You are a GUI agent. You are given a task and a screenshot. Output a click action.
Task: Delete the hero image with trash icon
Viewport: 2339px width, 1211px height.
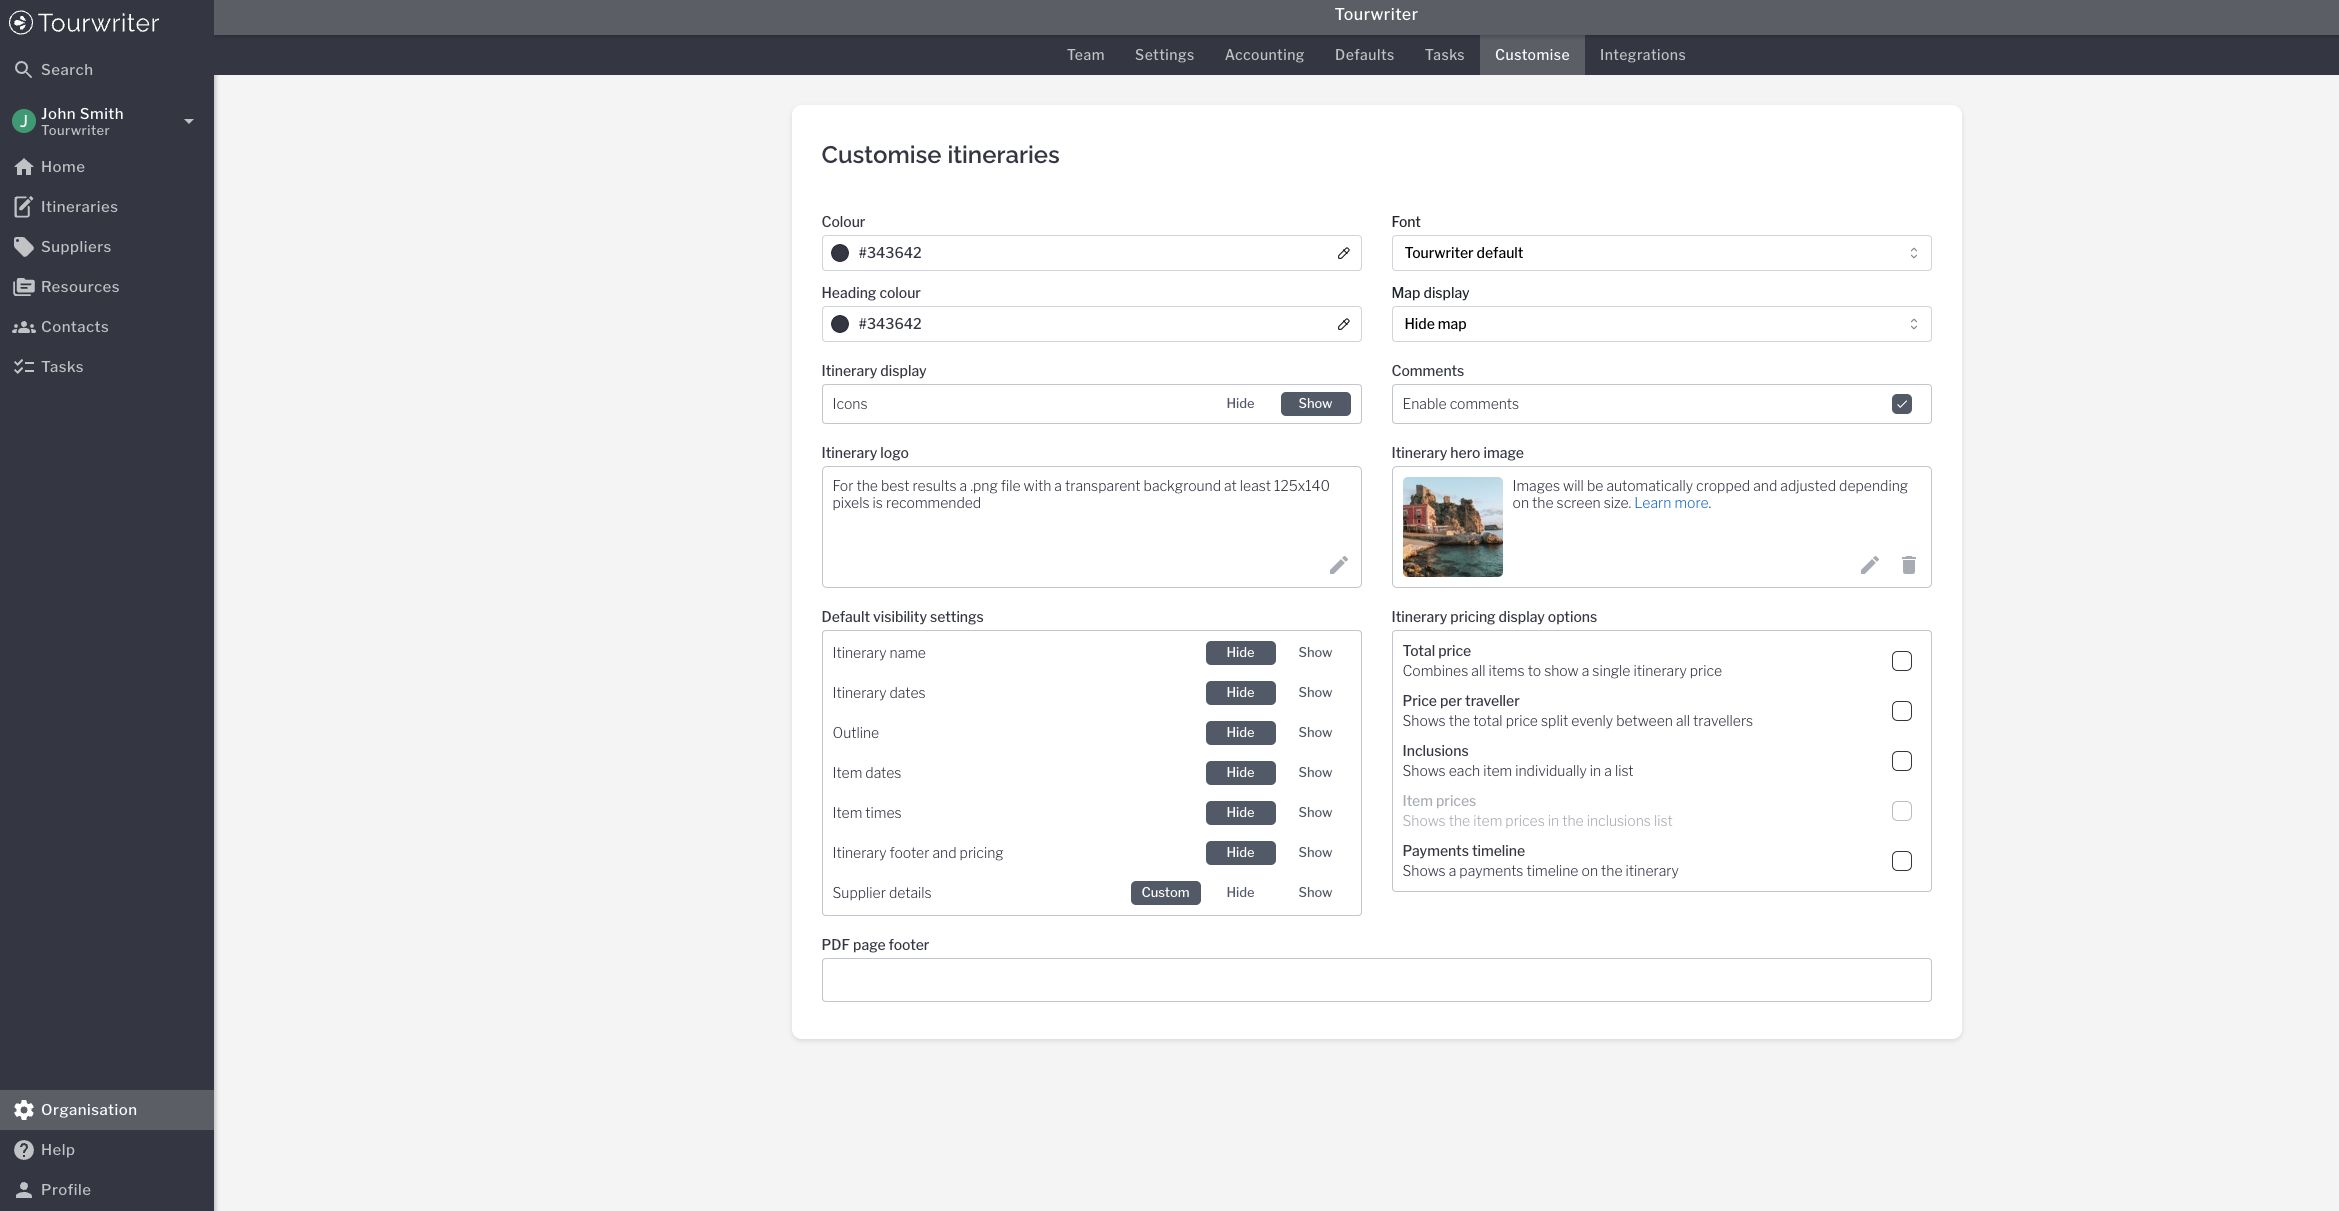pyautogui.click(x=1908, y=565)
